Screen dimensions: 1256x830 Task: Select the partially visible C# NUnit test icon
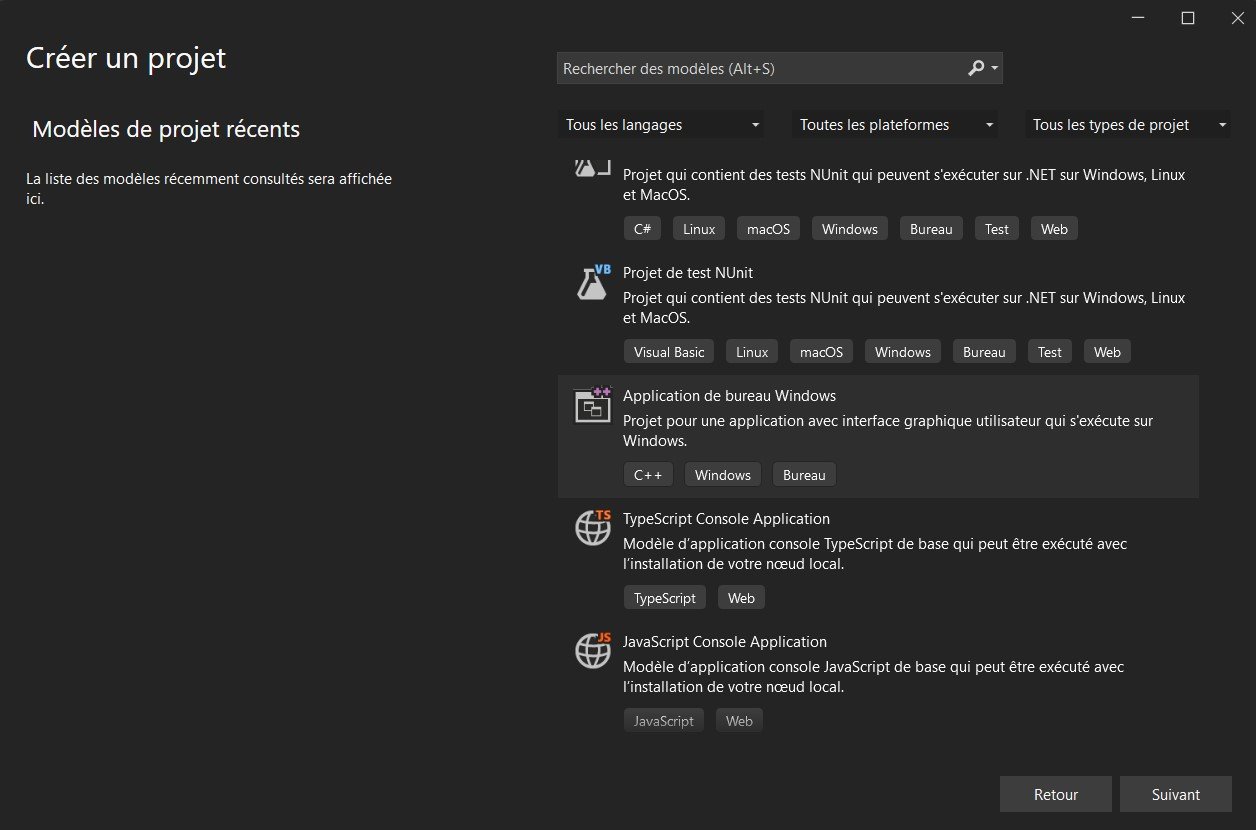(593, 168)
